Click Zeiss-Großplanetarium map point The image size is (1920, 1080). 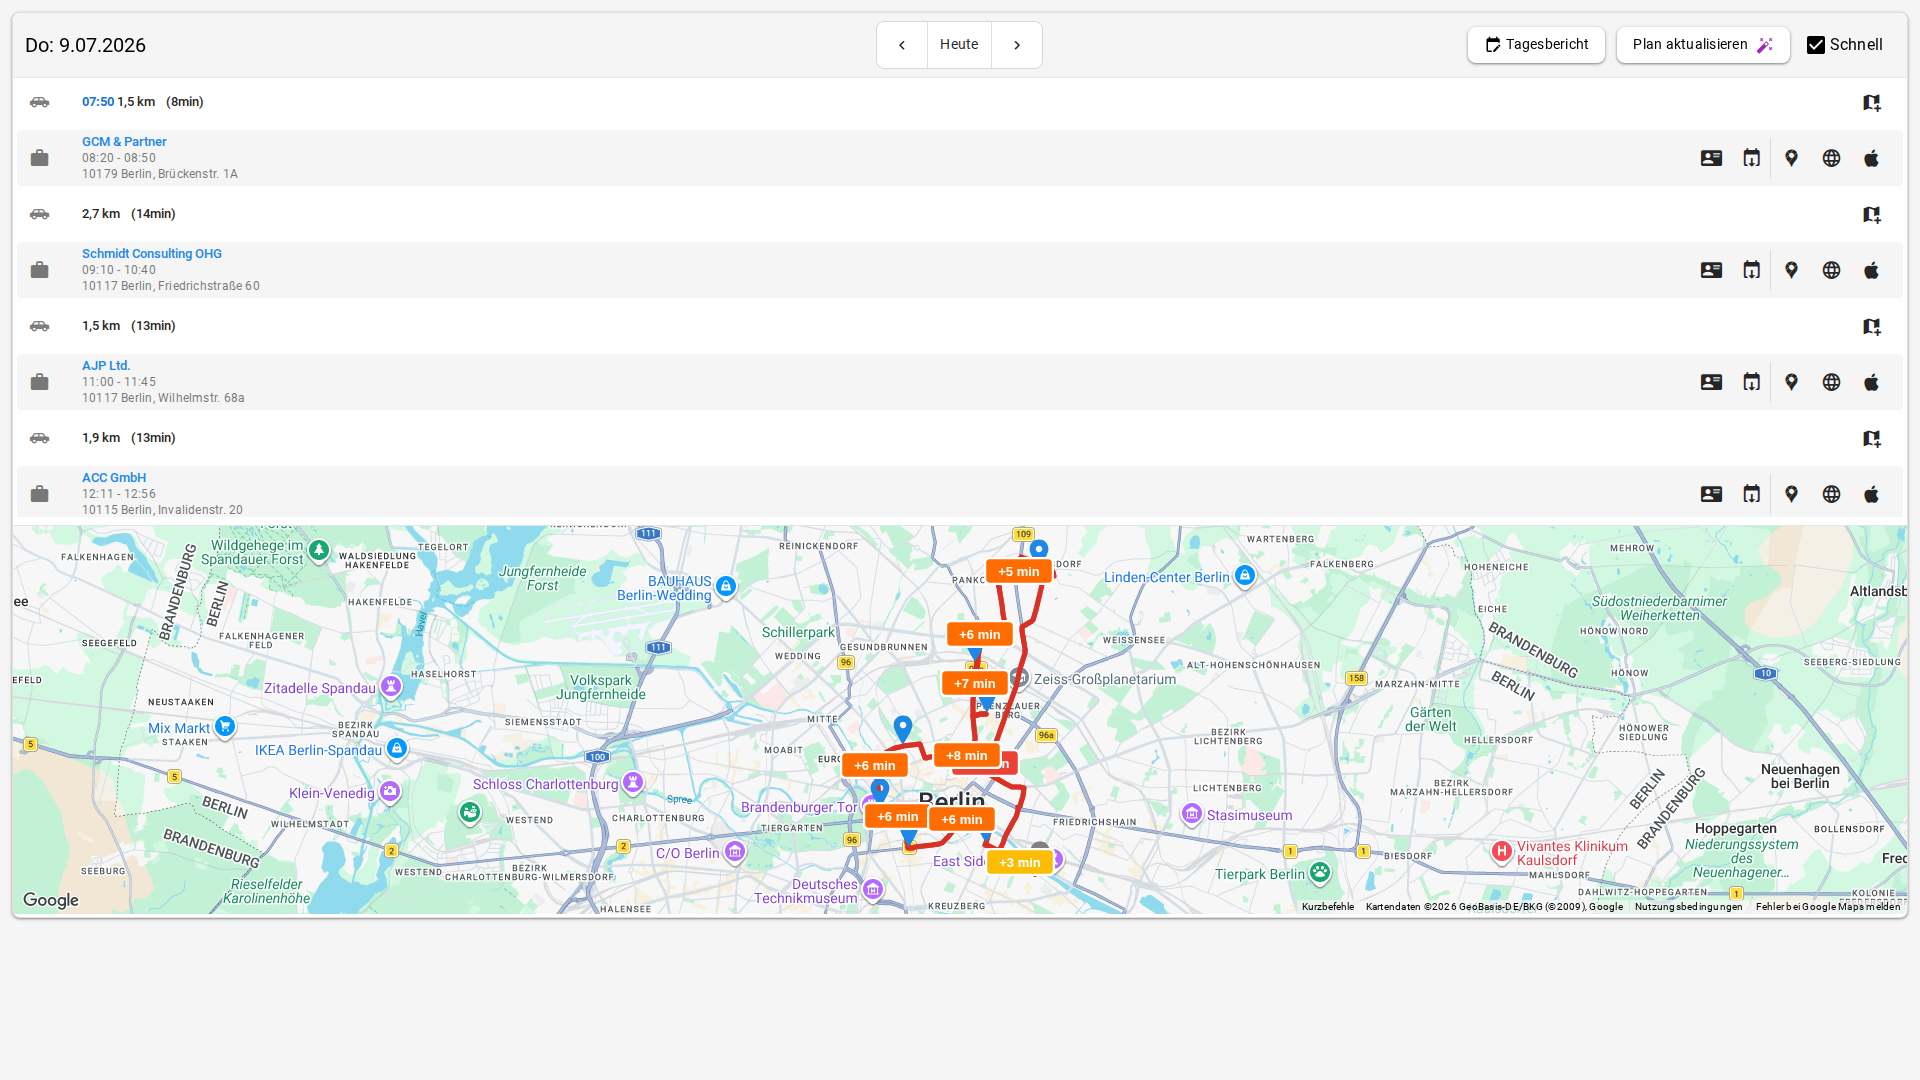(x=1019, y=677)
